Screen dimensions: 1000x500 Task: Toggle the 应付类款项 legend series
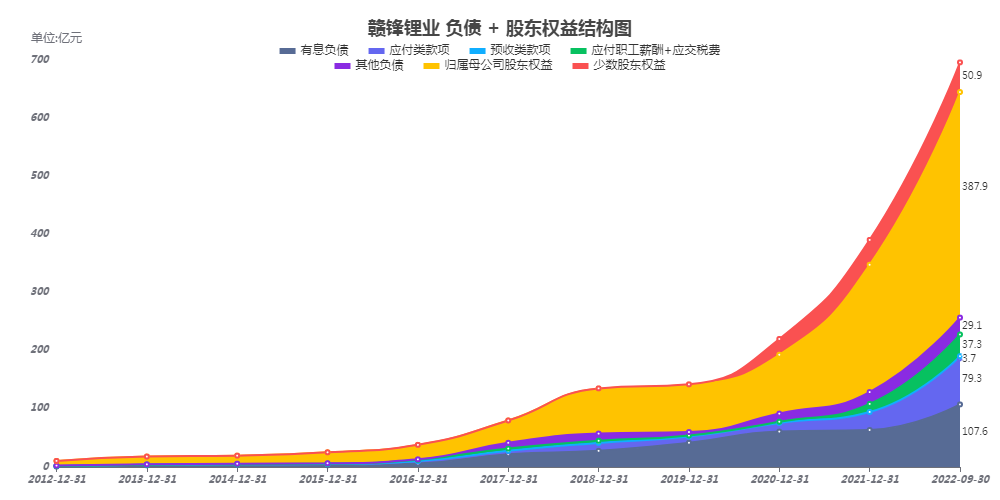point(409,50)
